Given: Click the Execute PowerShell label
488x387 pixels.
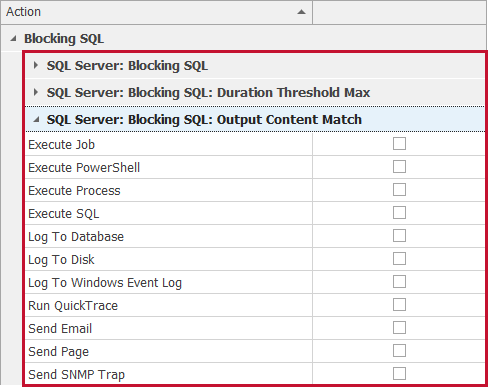Looking at the screenshot, I should [x=84, y=168].
